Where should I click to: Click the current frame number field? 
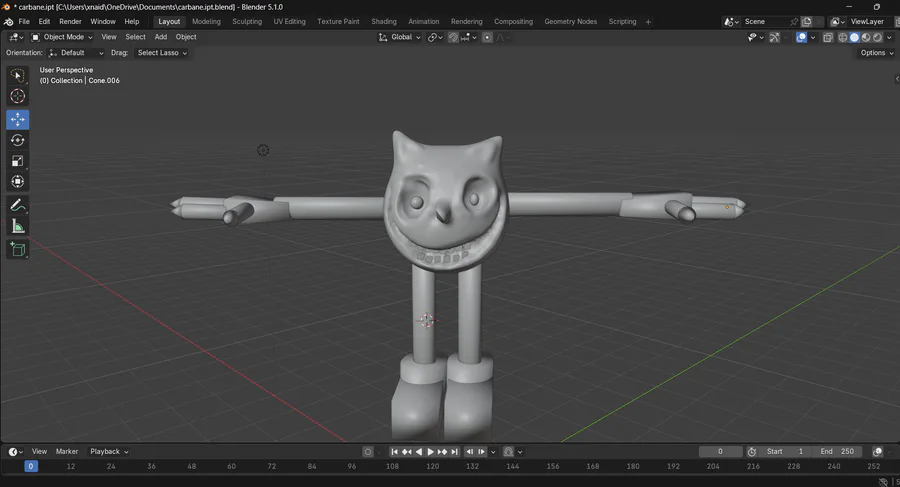click(x=720, y=452)
